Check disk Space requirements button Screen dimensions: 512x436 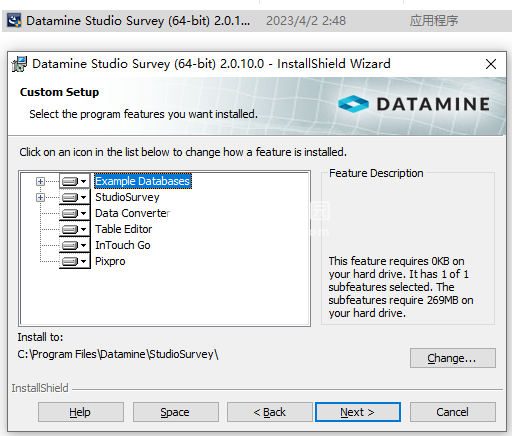point(176,412)
